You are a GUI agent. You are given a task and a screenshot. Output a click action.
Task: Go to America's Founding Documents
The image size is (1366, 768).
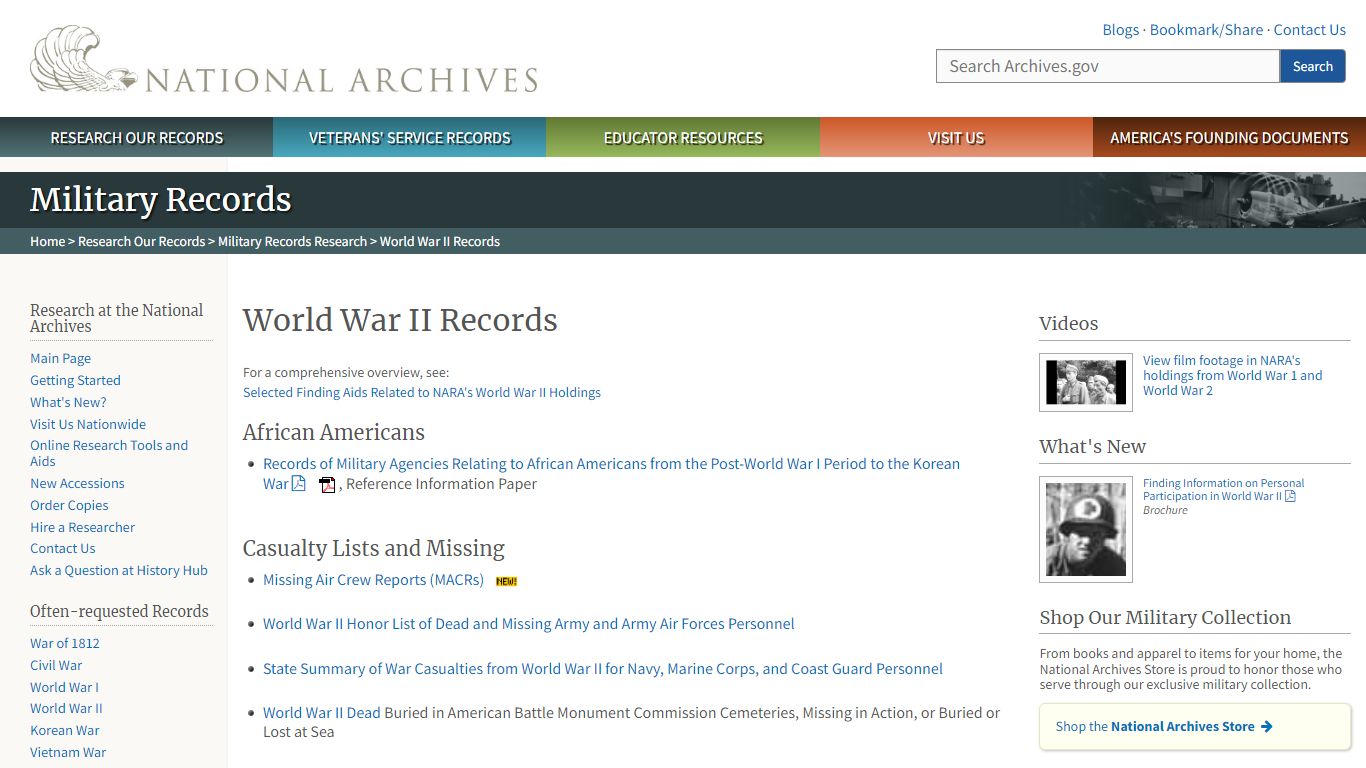point(1229,138)
